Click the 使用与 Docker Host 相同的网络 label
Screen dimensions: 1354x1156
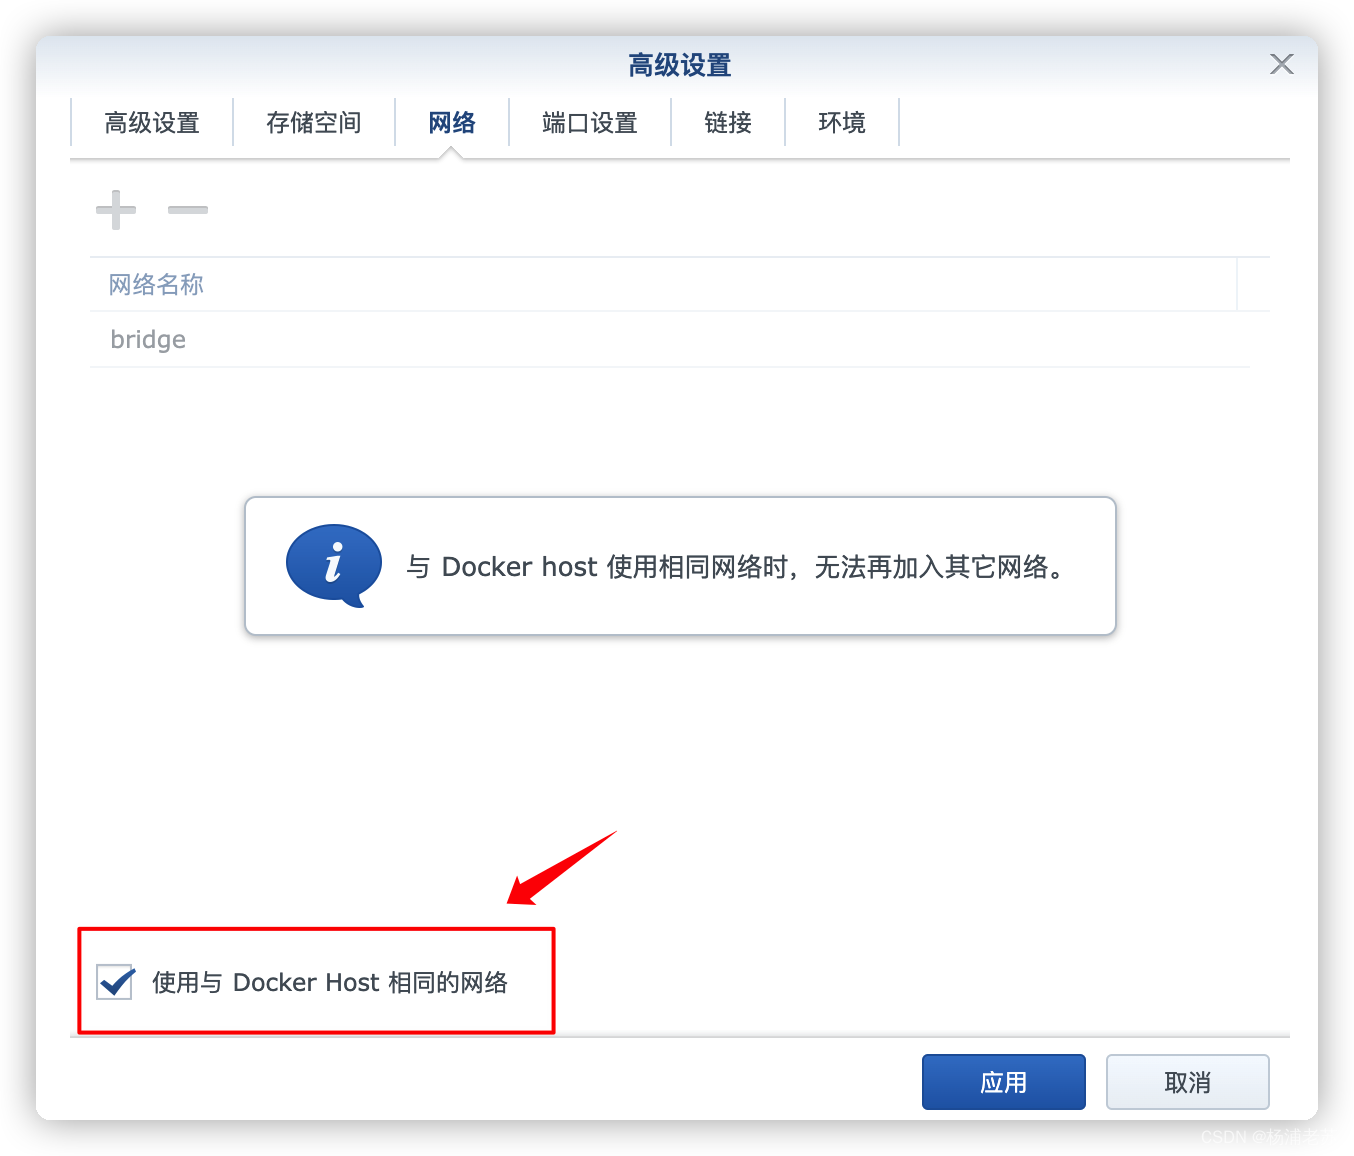tap(330, 982)
